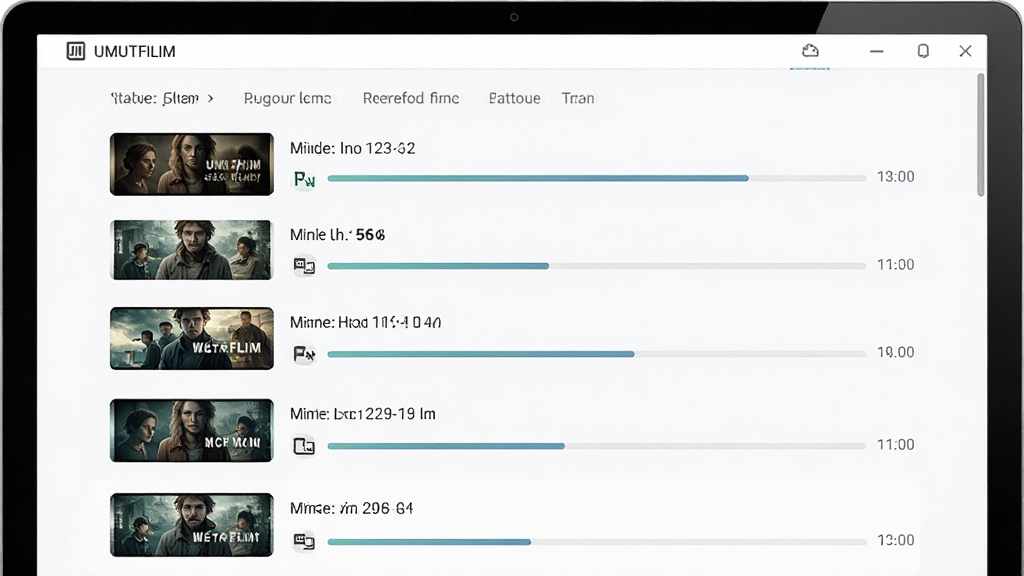Click the 11:00 duration in the "Mime: bcc1229" row

[895, 445]
